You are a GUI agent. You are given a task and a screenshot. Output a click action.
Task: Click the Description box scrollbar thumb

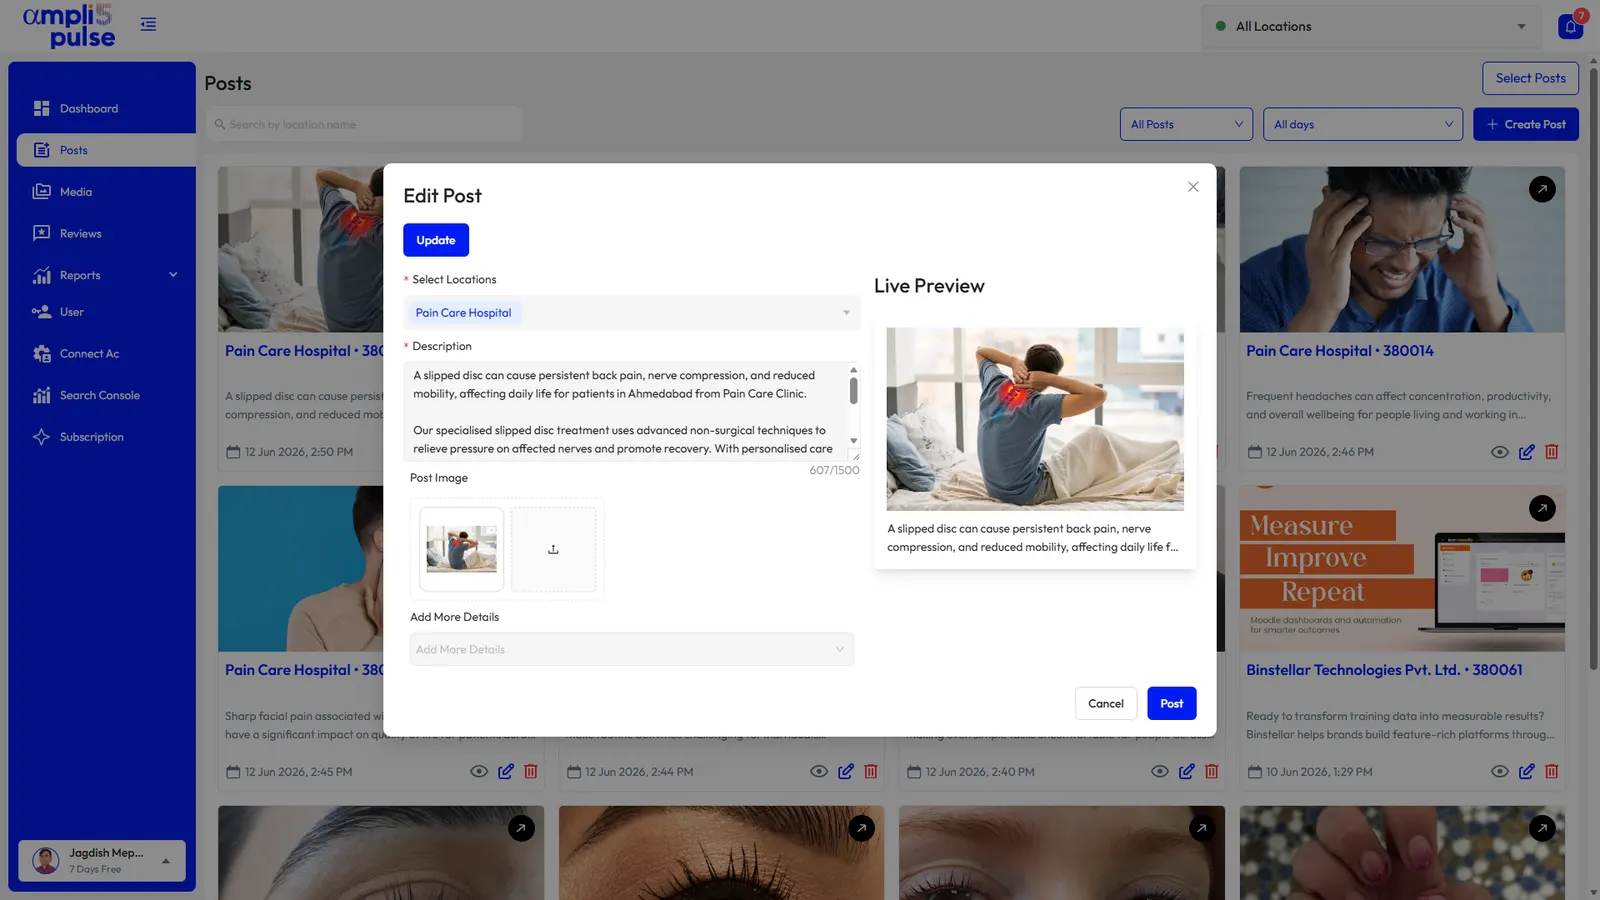click(853, 389)
